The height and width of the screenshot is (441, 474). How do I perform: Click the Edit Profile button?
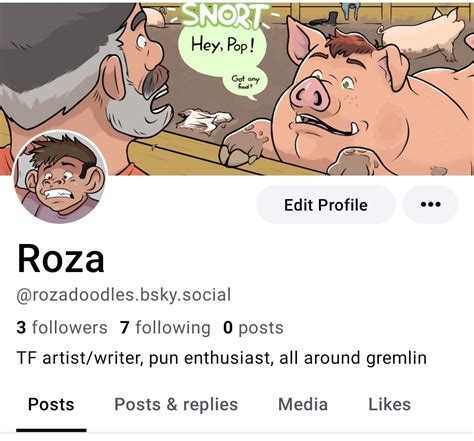coord(326,204)
